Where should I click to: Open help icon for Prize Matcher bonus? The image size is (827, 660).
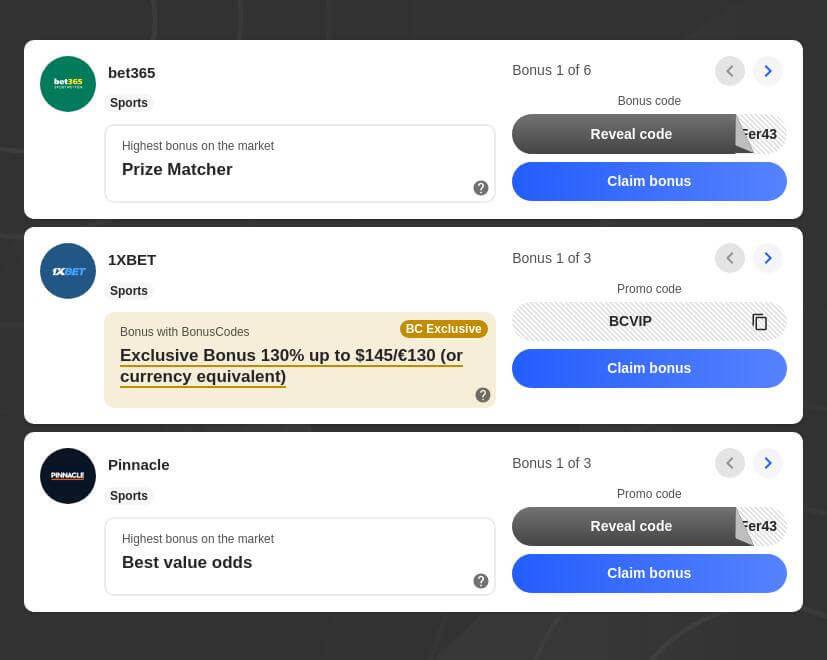pos(481,188)
